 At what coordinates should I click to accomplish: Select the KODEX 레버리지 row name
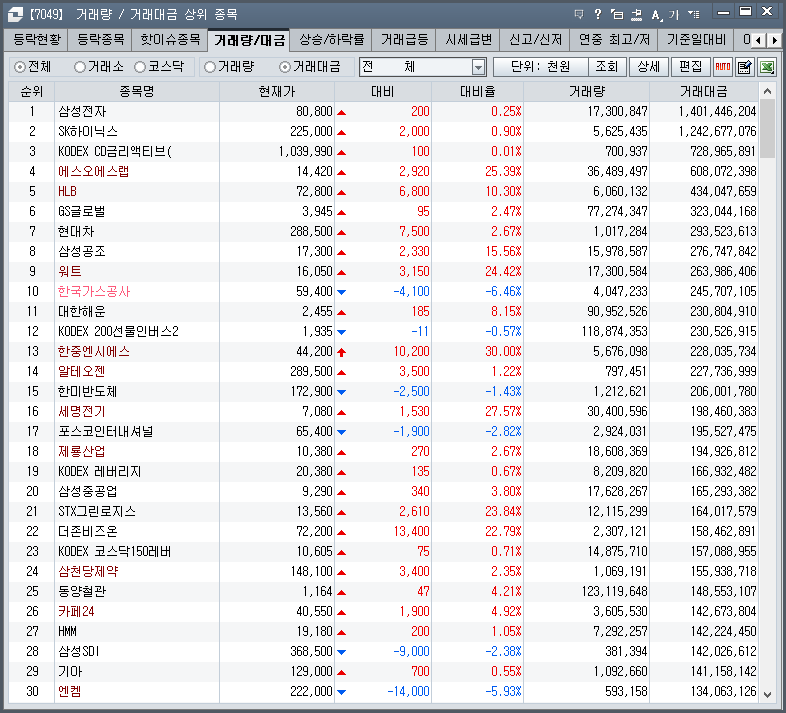(x=99, y=472)
